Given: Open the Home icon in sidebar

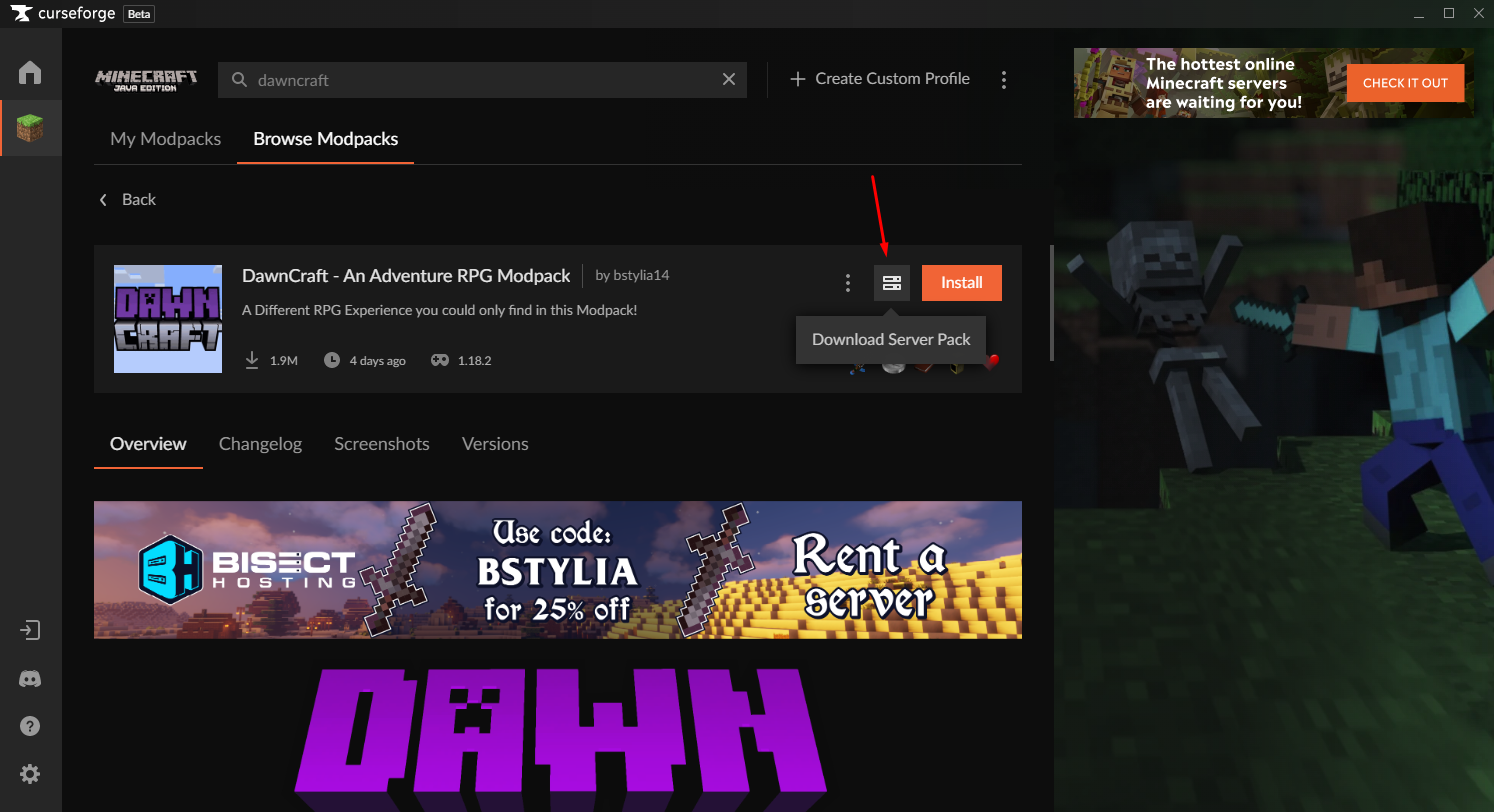Looking at the screenshot, I should (30, 72).
